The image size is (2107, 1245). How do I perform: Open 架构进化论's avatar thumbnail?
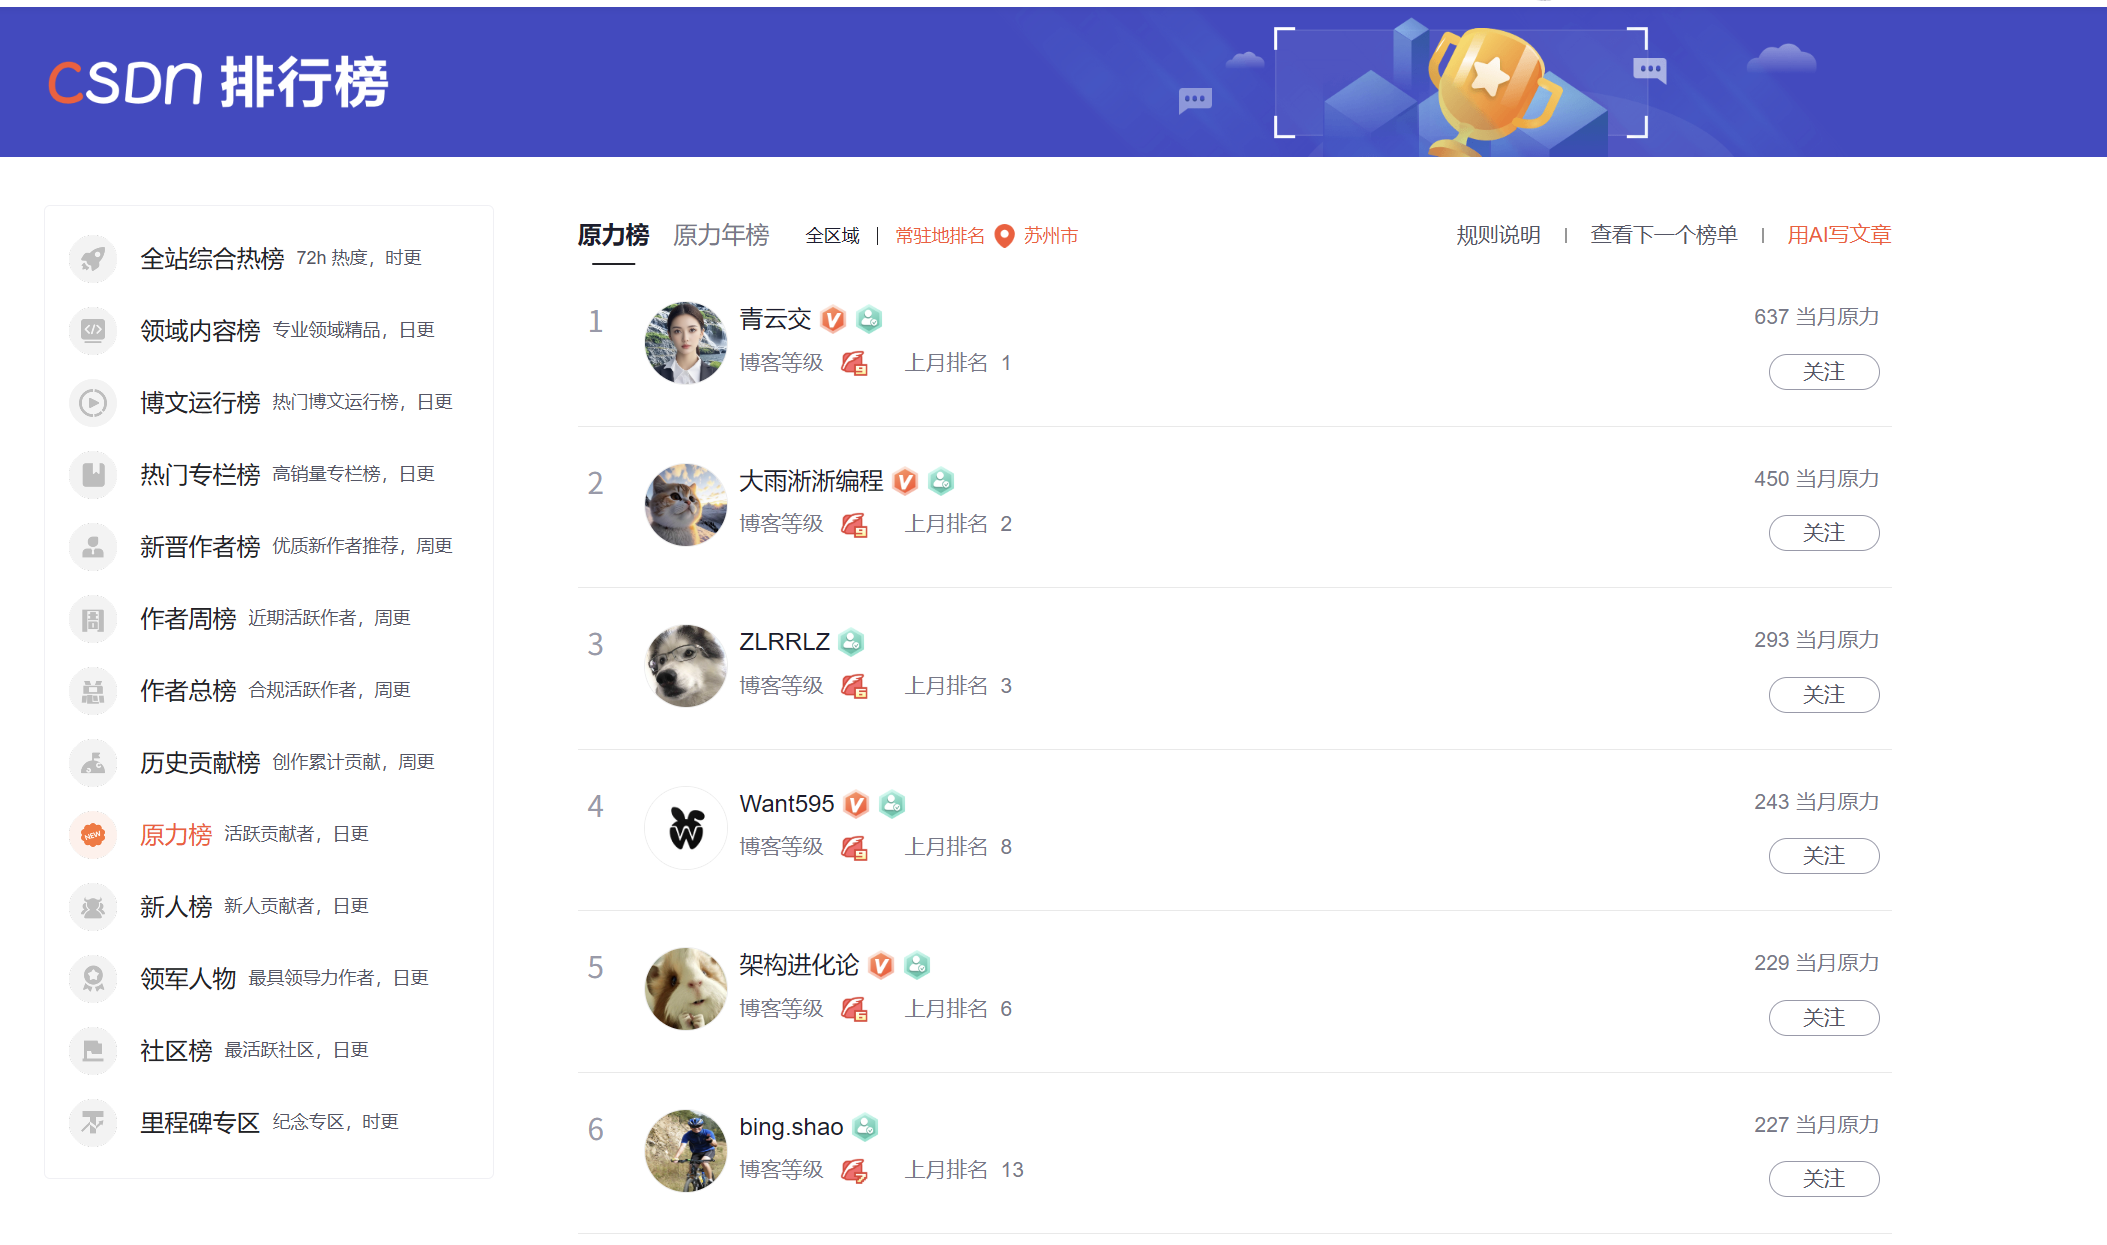coord(686,989)
